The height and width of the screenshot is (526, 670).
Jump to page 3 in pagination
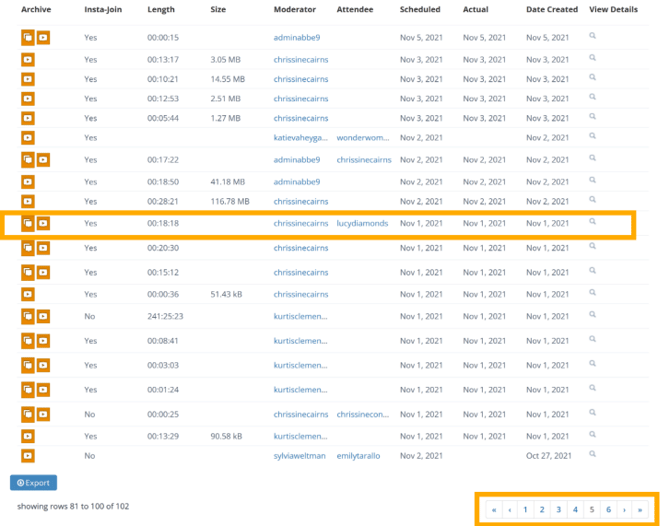coord(558,510)
